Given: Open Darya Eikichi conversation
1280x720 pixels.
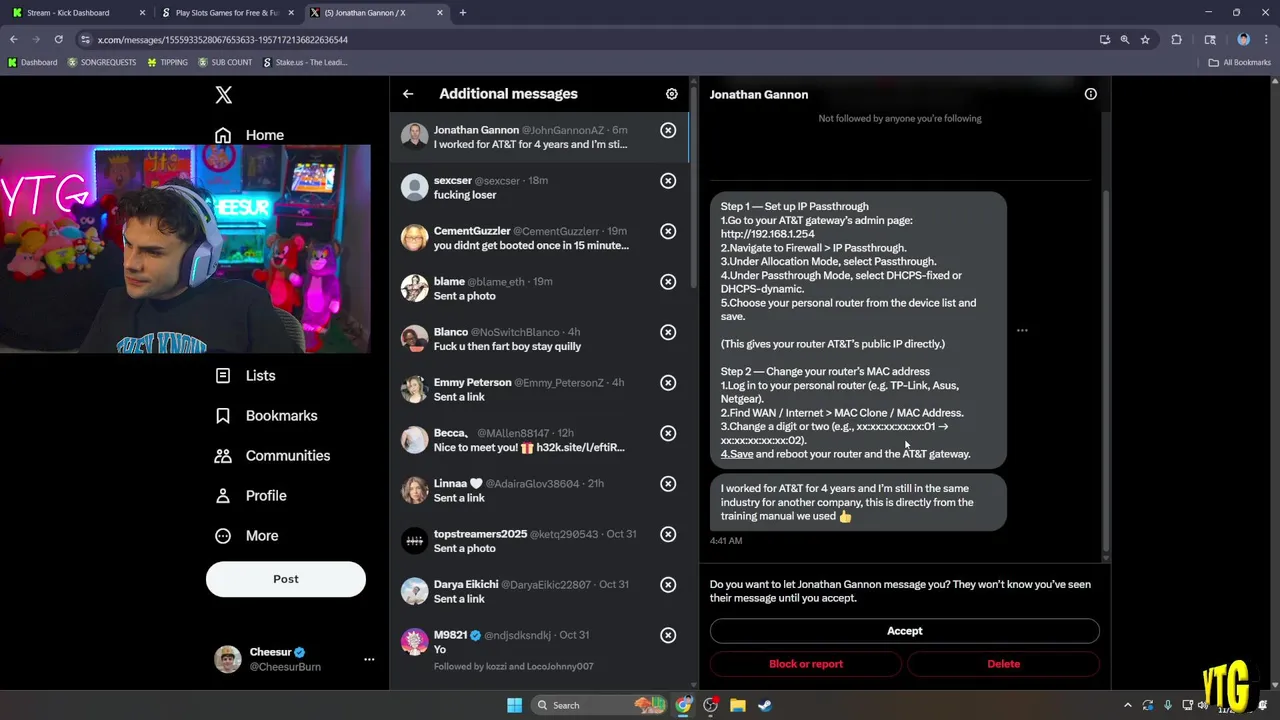Looking at the screenshot, I should tap(539, 592).
